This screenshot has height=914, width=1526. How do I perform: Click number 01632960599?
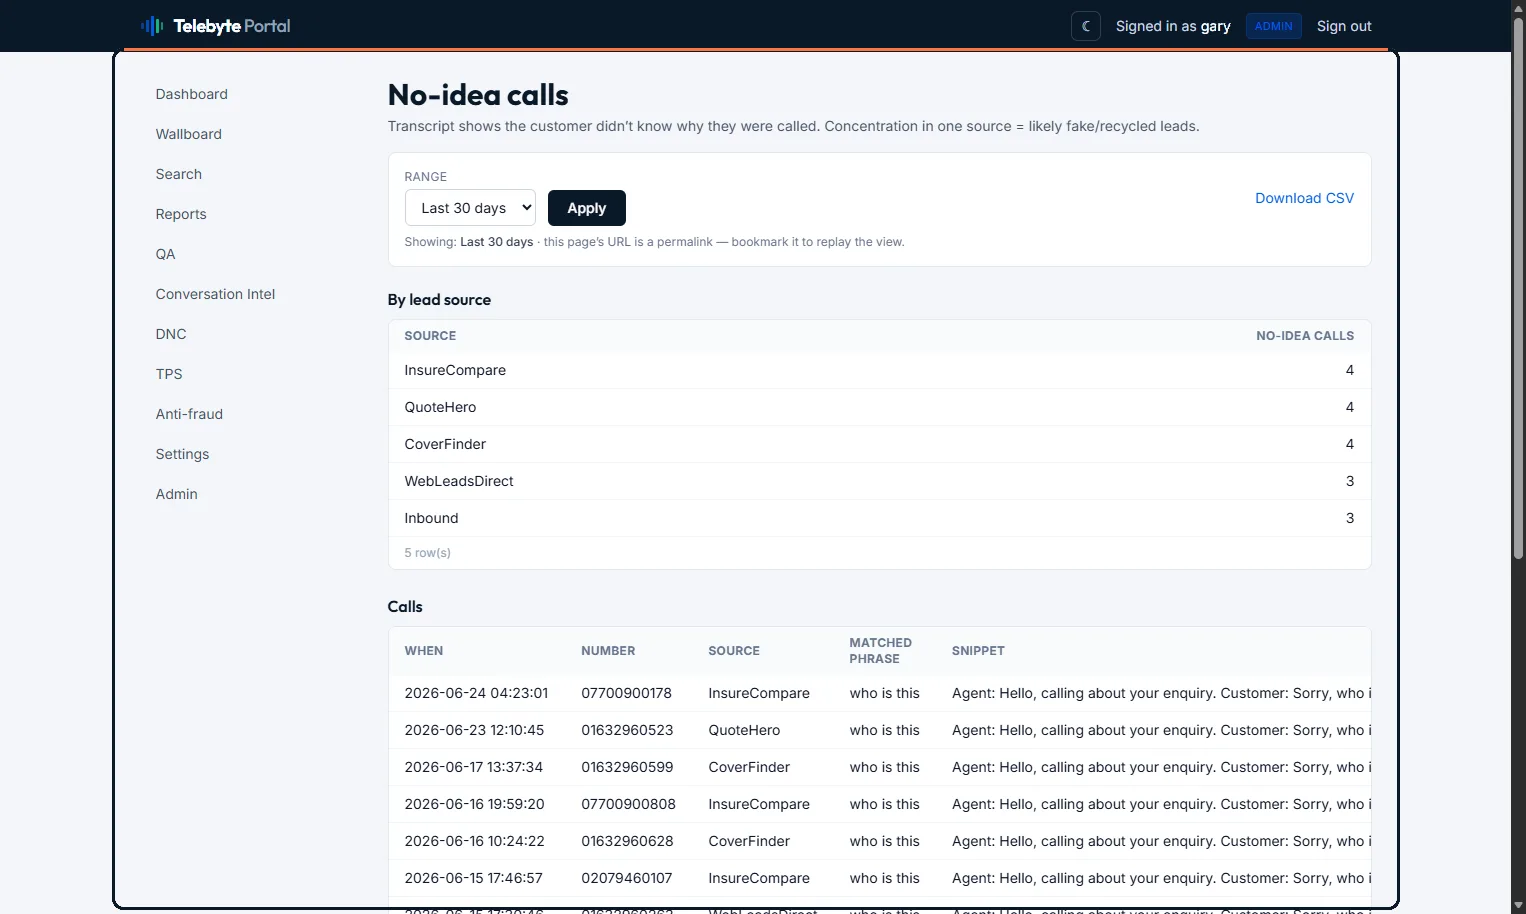click(627, 767)
